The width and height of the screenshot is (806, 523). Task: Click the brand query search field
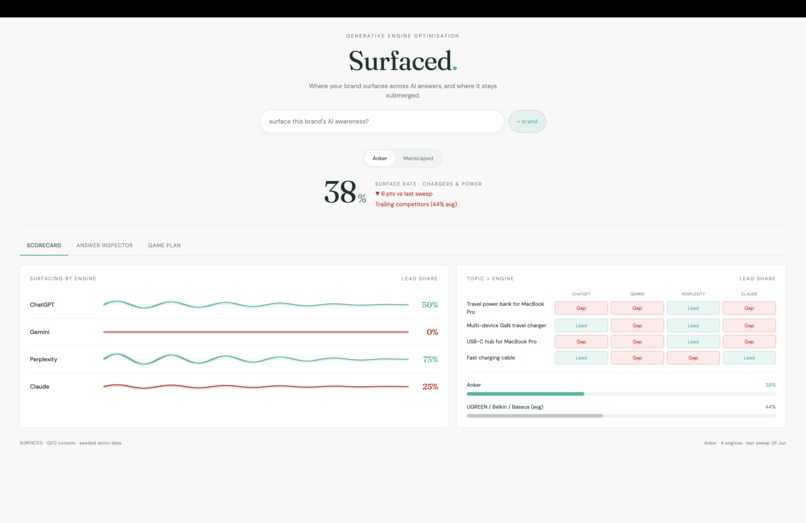(381, 121)
